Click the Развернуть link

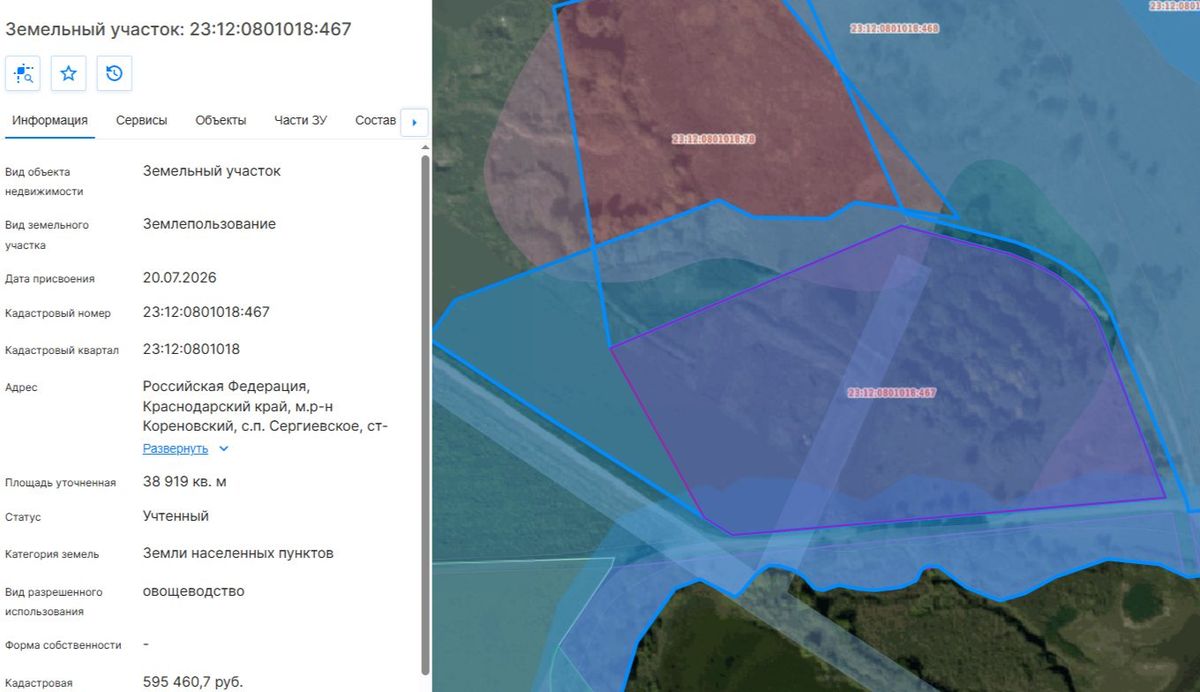(x=175, y=449)
